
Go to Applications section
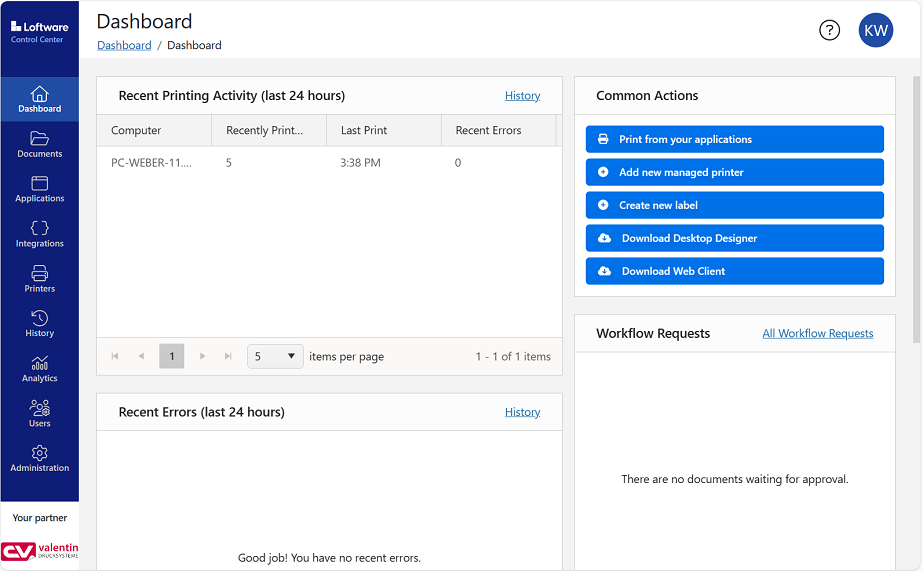[x=39, y=189]
